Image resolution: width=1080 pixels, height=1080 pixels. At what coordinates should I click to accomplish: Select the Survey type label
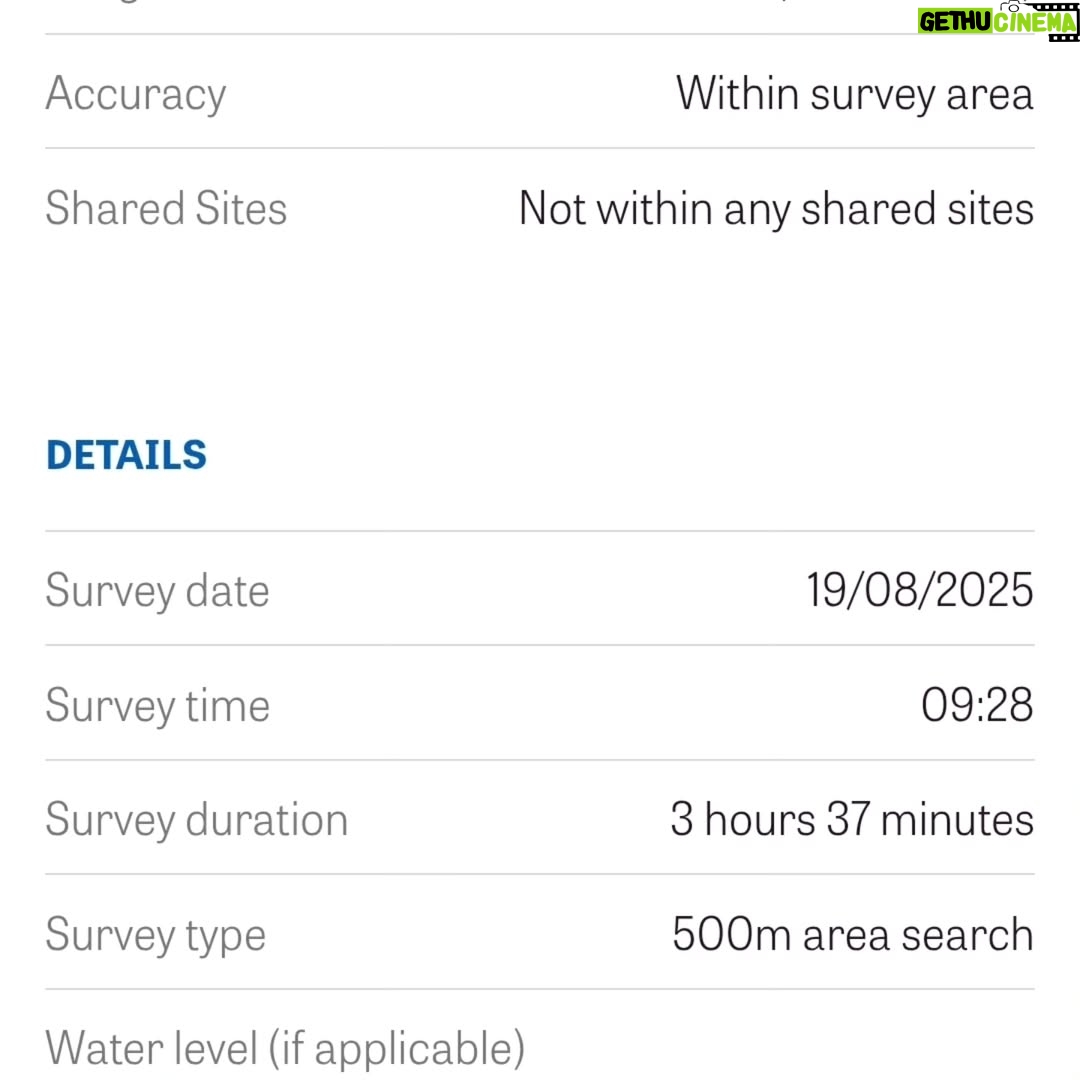(x=156, y=935)
